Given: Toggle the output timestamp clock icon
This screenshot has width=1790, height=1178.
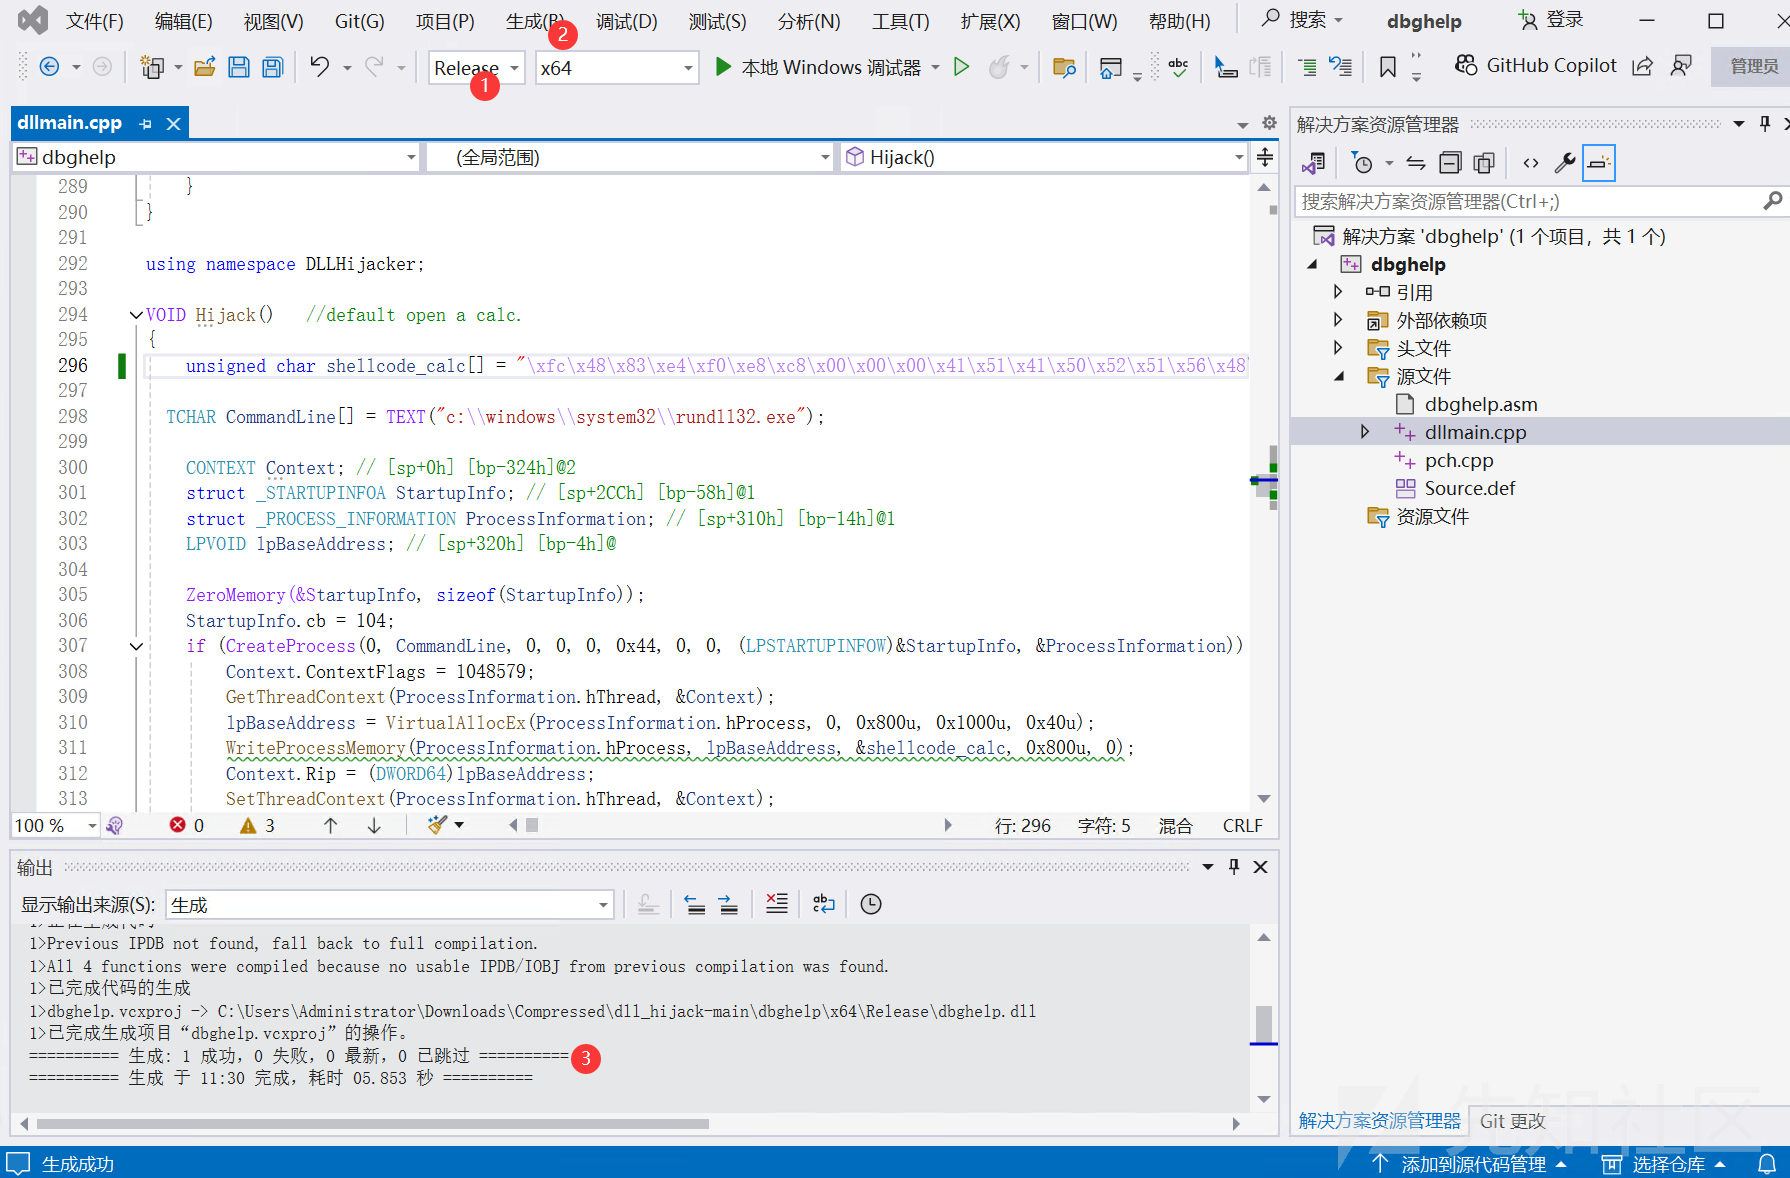Looking at the screenshot, I should pos(871,904).
